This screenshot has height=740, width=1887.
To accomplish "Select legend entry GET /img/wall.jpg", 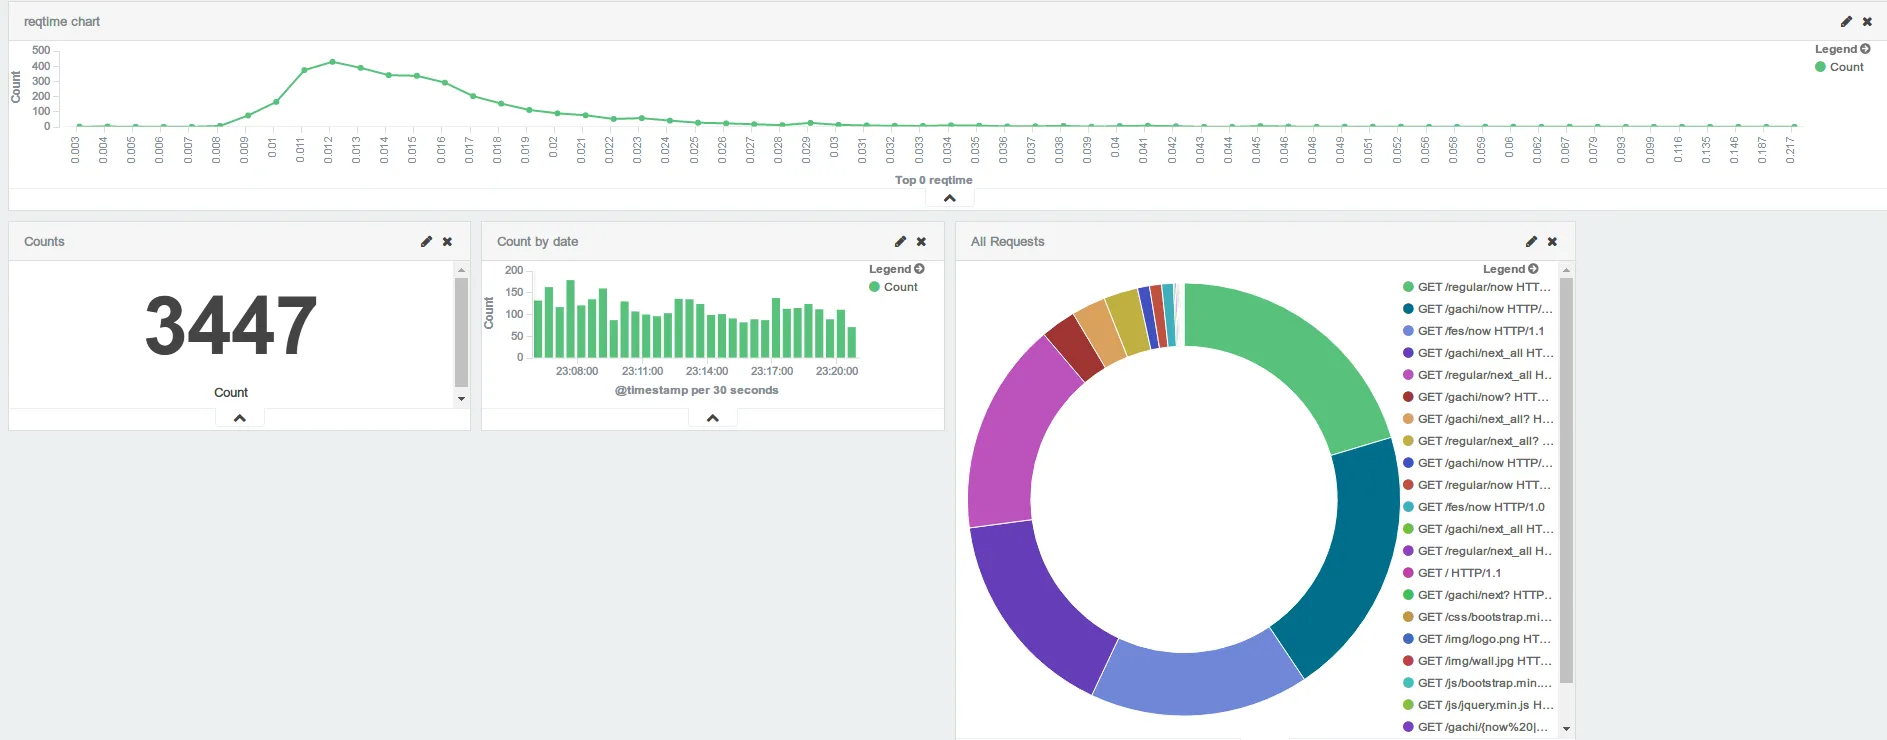I will (x=1478, y=661).
